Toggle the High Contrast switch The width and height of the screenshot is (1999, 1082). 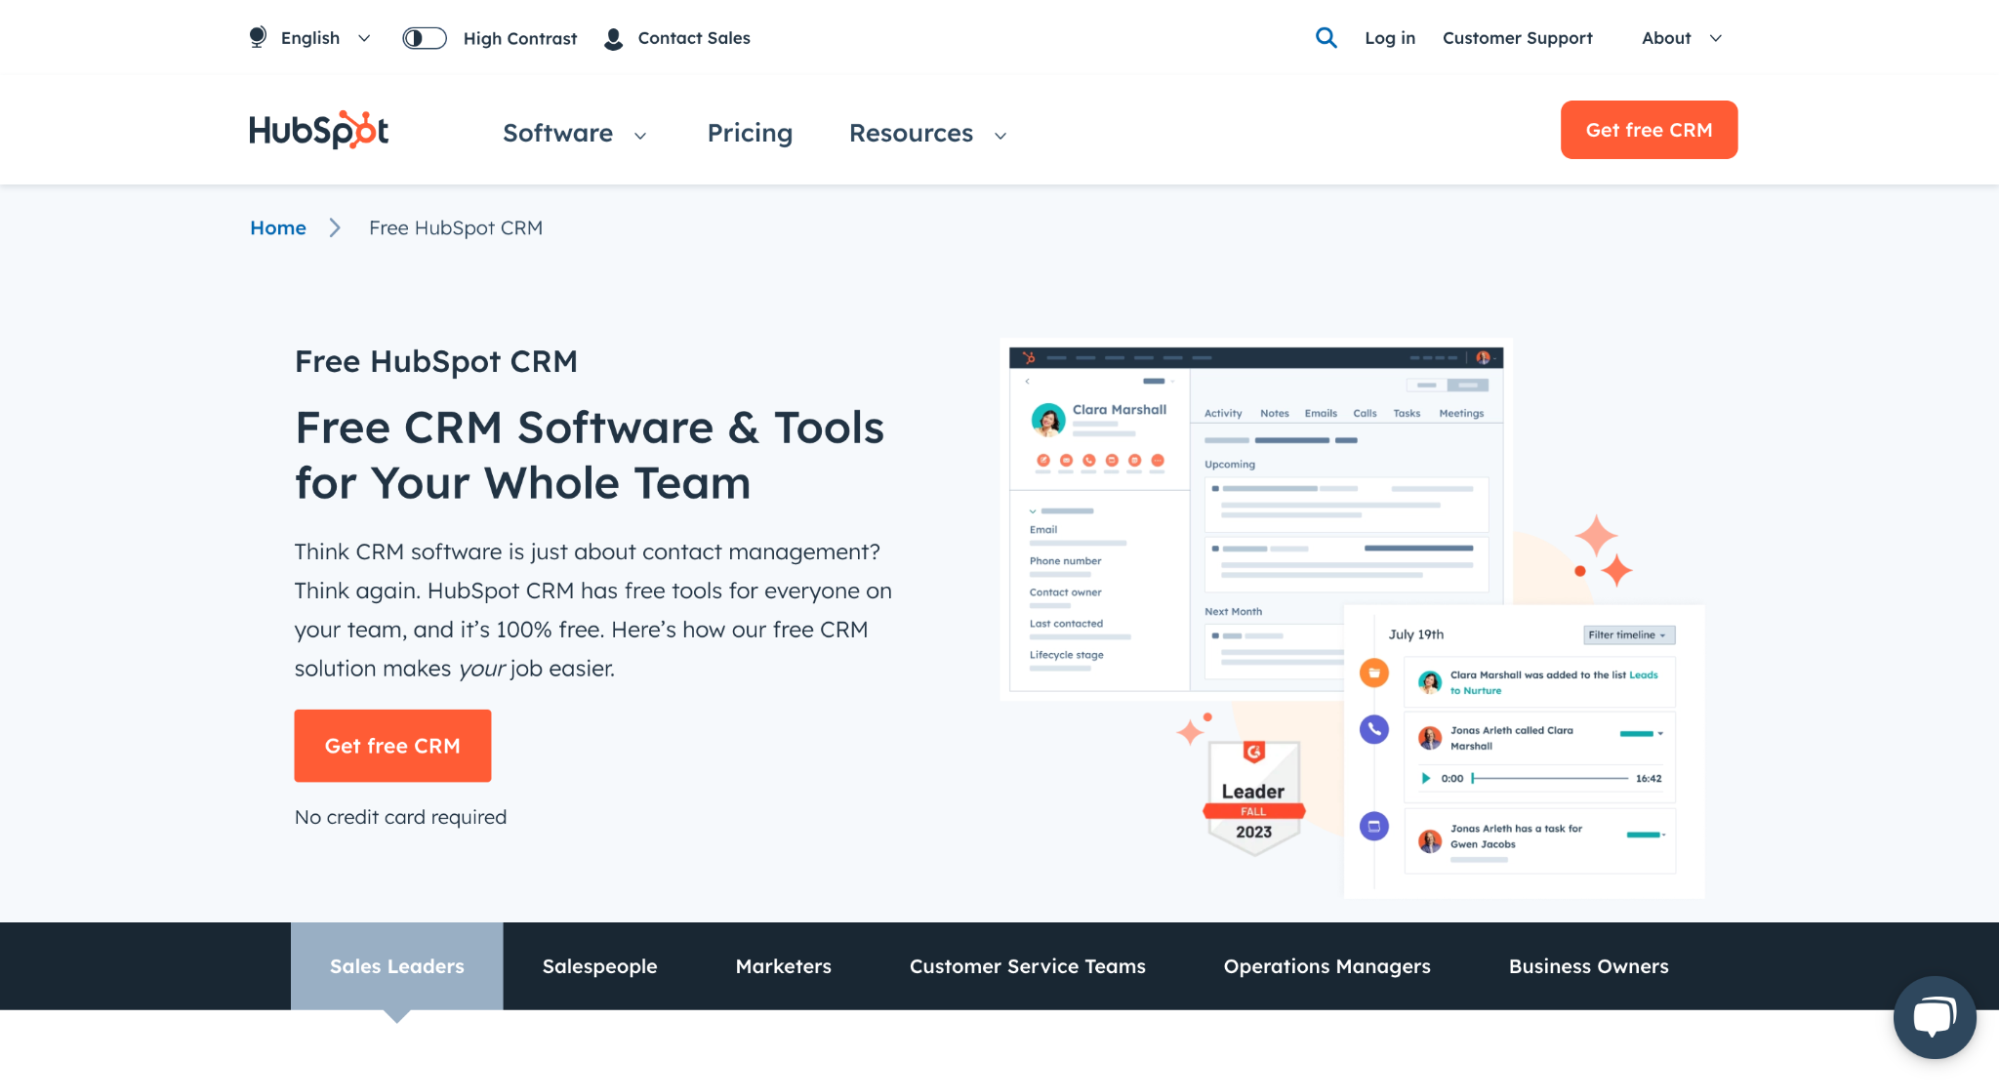click(424, 38)
